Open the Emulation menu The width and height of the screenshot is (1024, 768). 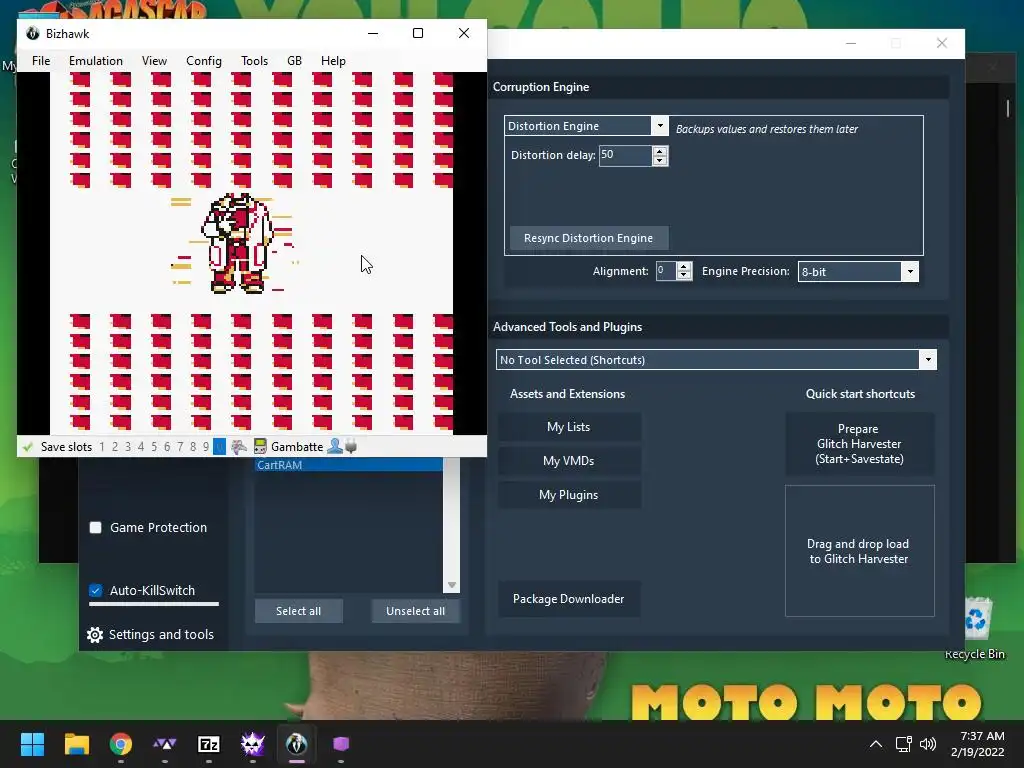pyautogui.click(x=95, y=61)
